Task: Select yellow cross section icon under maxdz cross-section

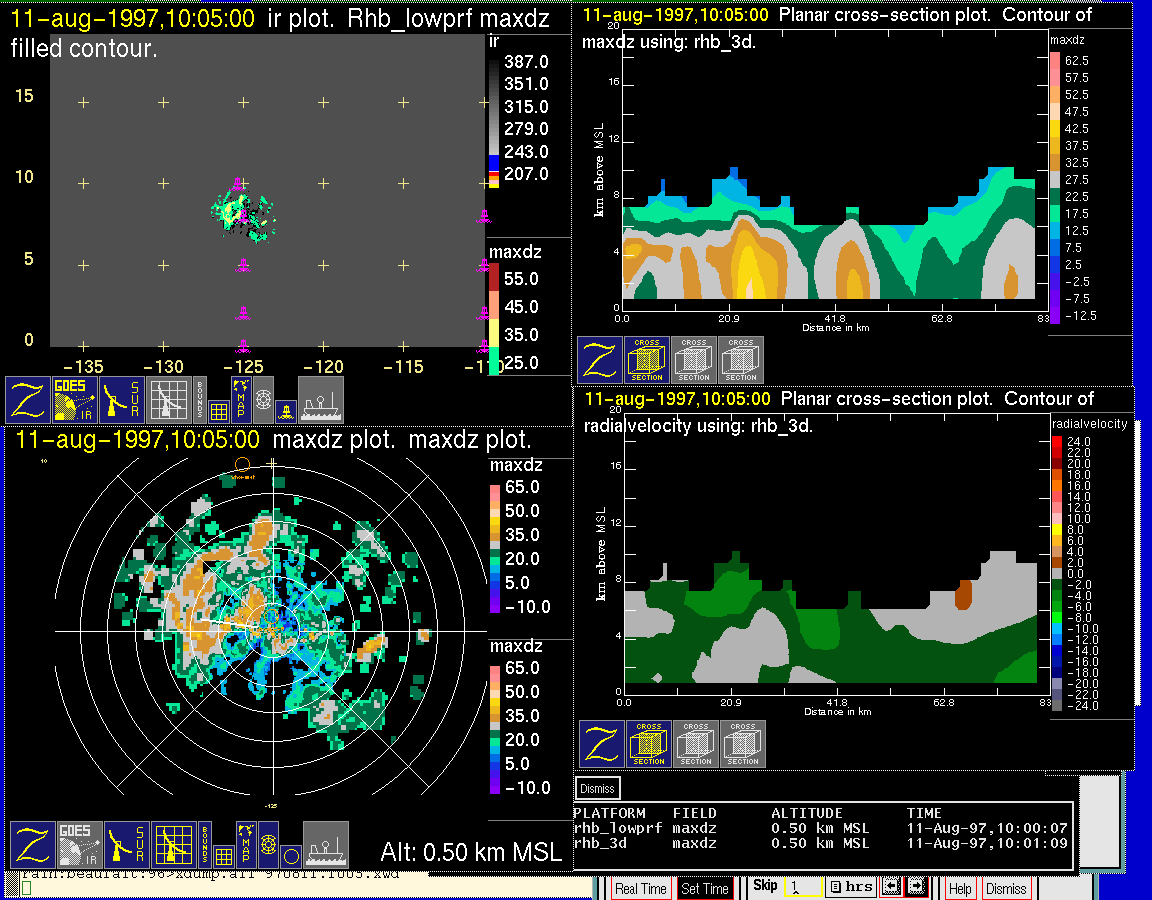Action: tap(647, 360)
